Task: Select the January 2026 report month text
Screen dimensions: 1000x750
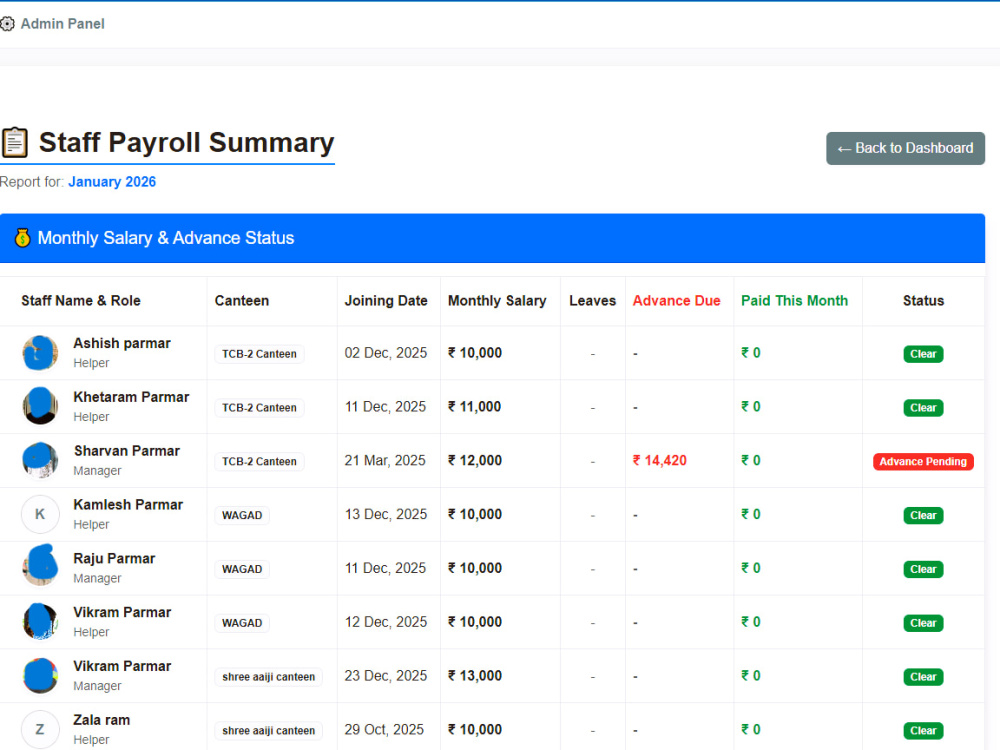Action: pyautogui.click(x=112, y=182)
